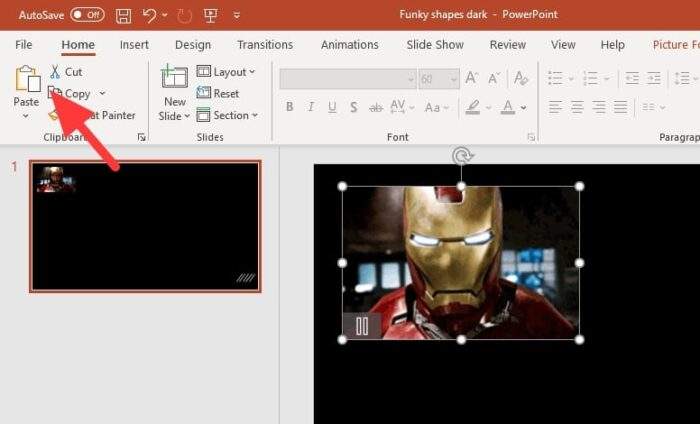
Task: Center align text
Action: tap(577, 107)
